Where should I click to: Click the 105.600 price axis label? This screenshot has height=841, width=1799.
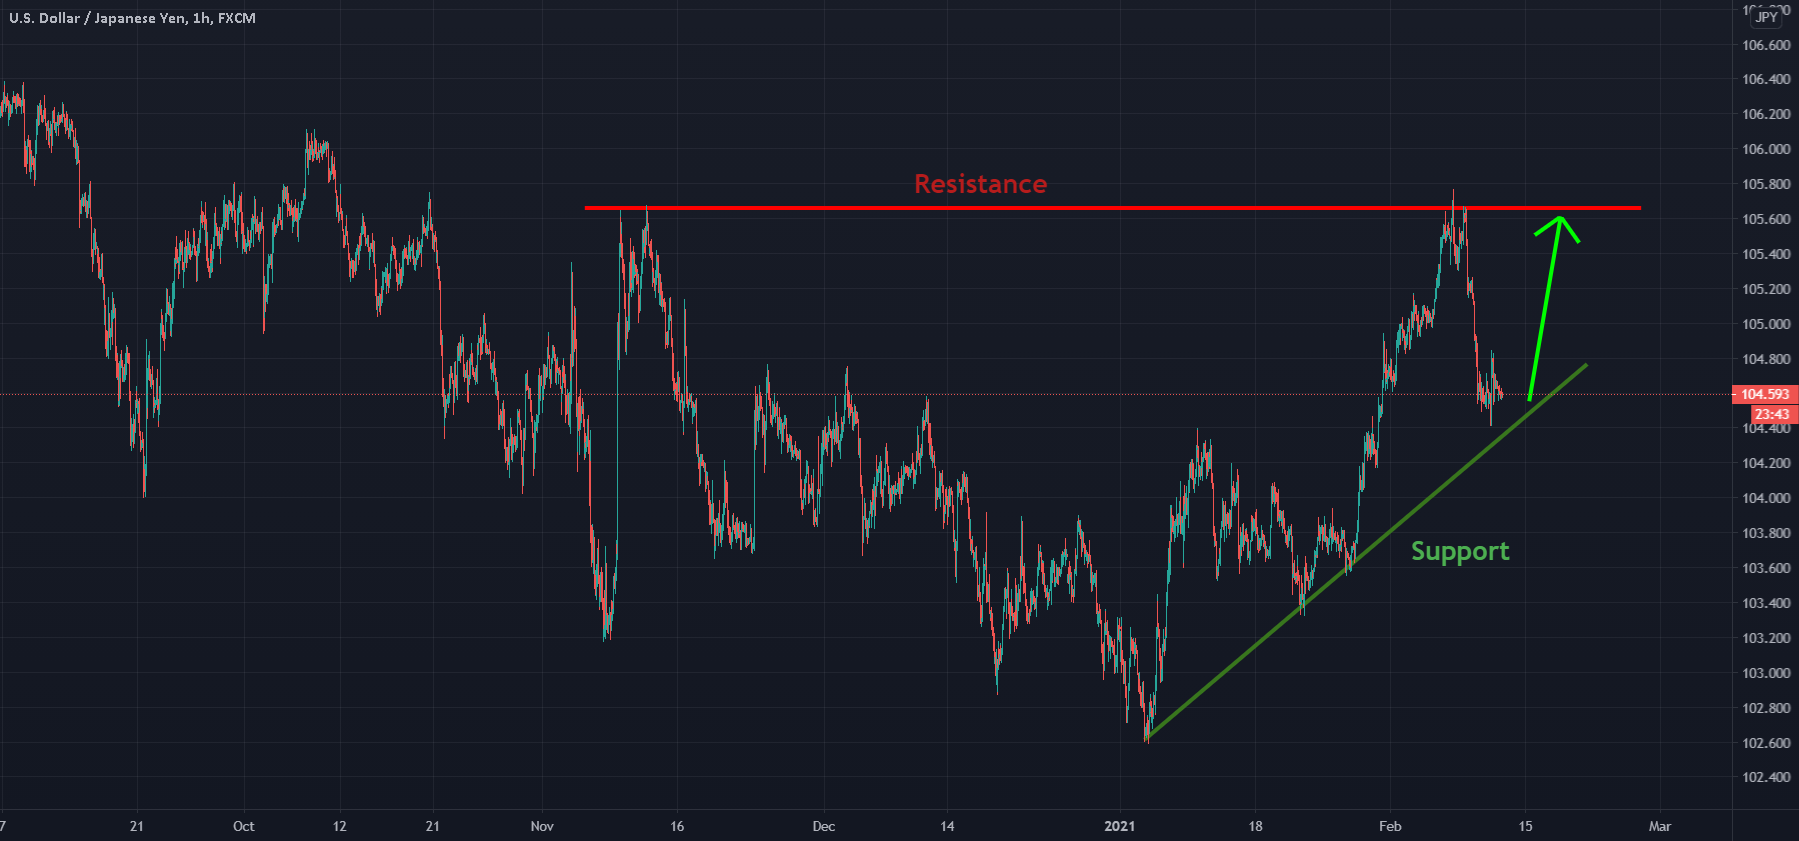click(1766, 219)
